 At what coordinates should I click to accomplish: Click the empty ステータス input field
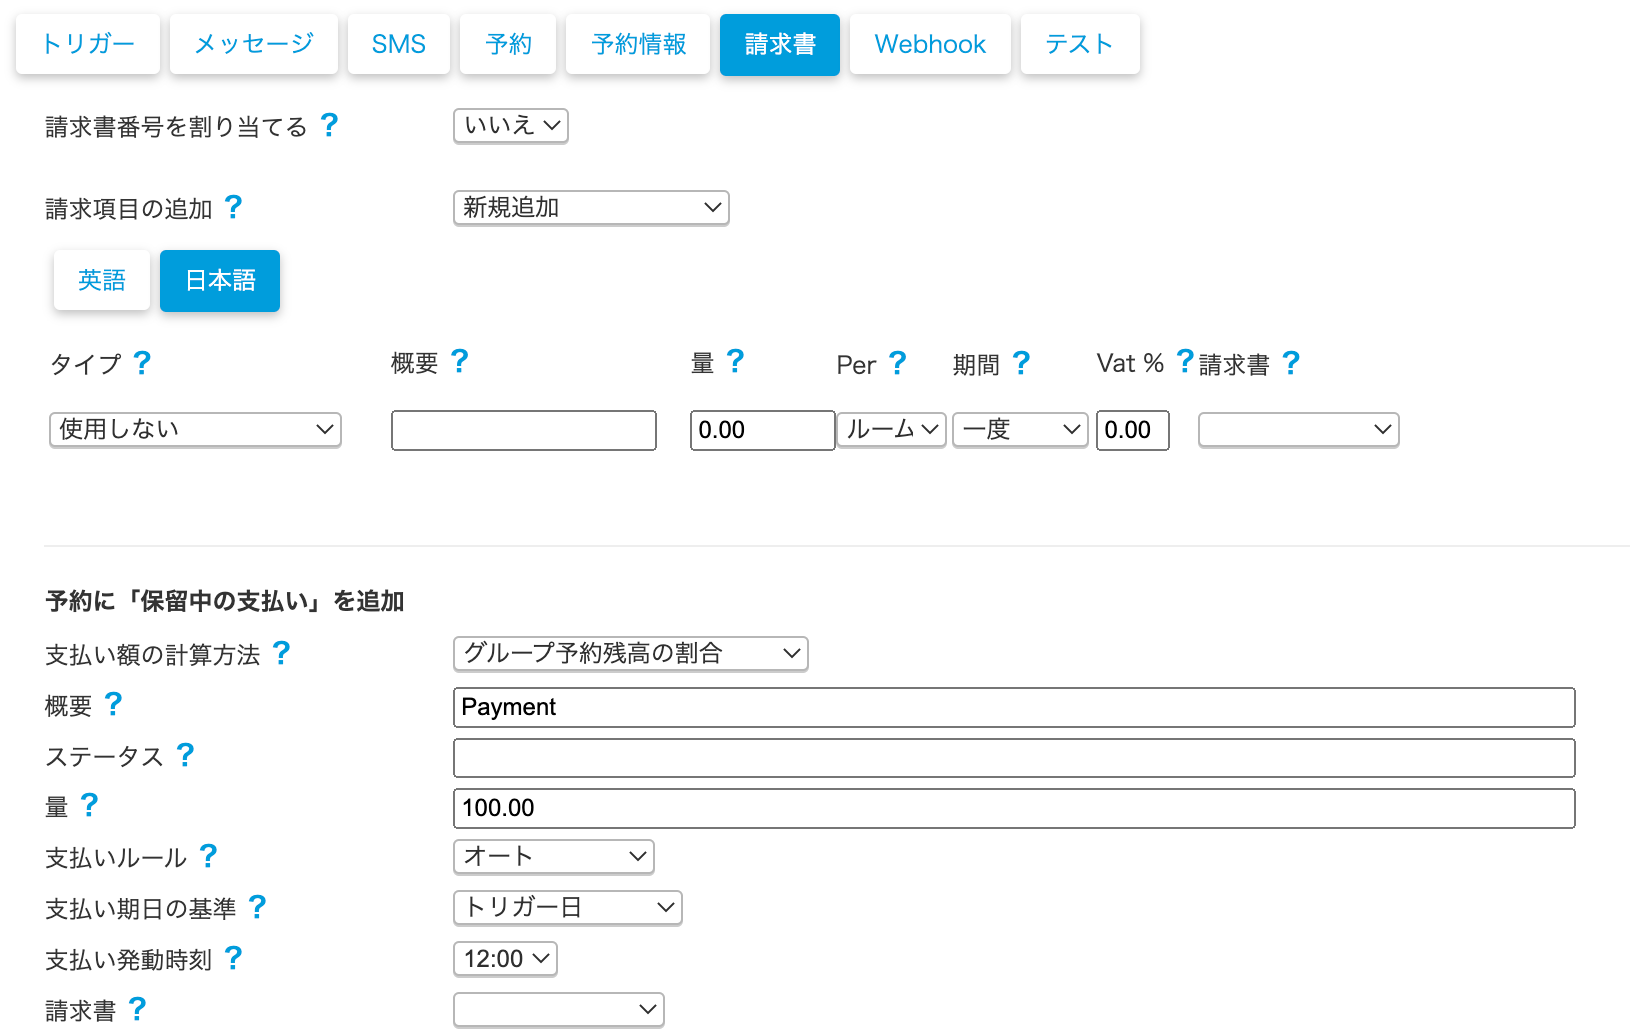1013,758
